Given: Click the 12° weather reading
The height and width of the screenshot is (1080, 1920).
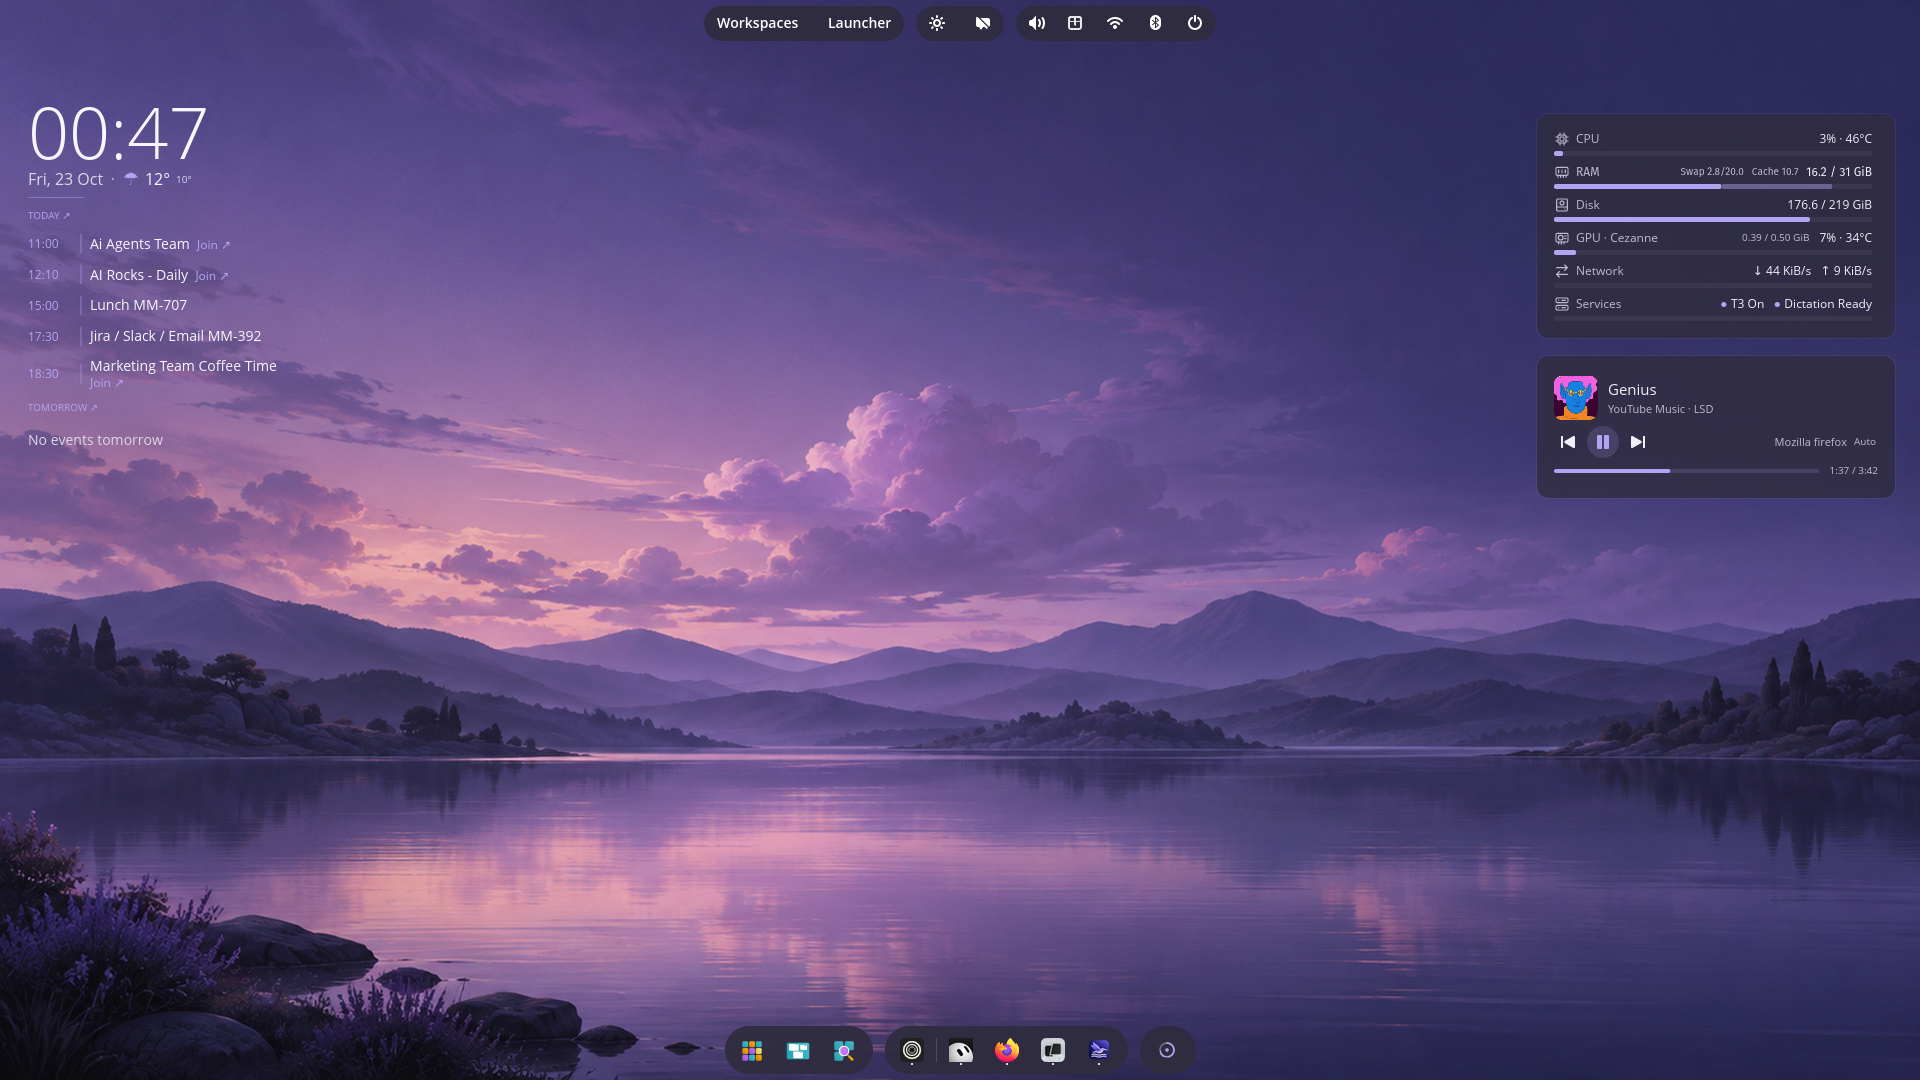Looking at the screenshot, I should [x=157, y=179].
